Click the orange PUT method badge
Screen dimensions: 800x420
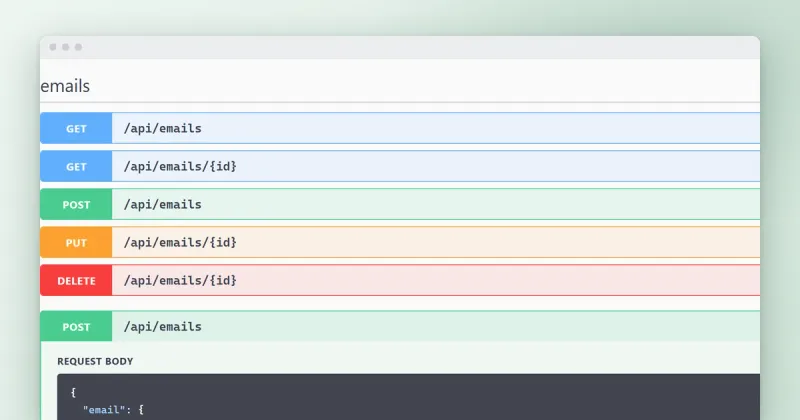pos(76,242)
